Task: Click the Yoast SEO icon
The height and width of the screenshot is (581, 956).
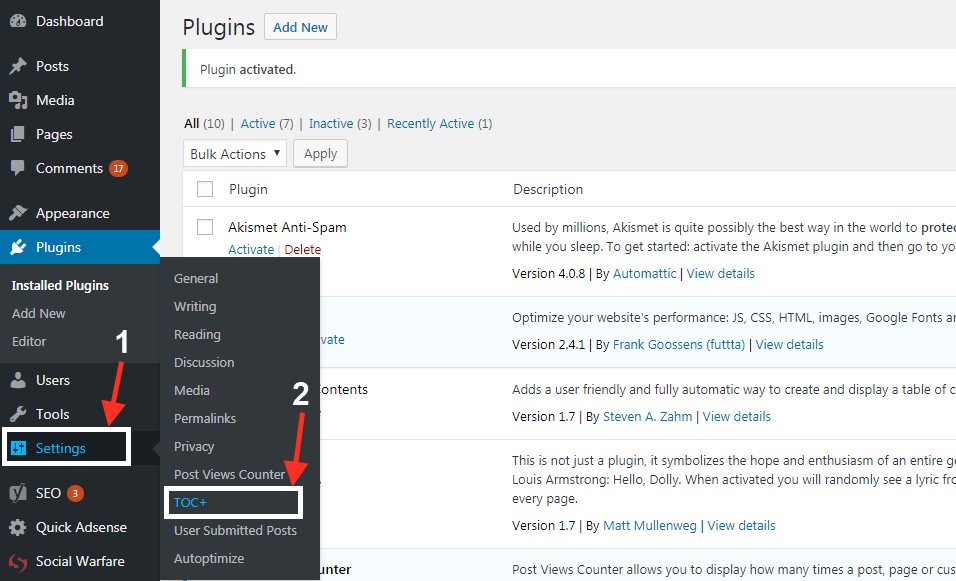Action: 18,493
